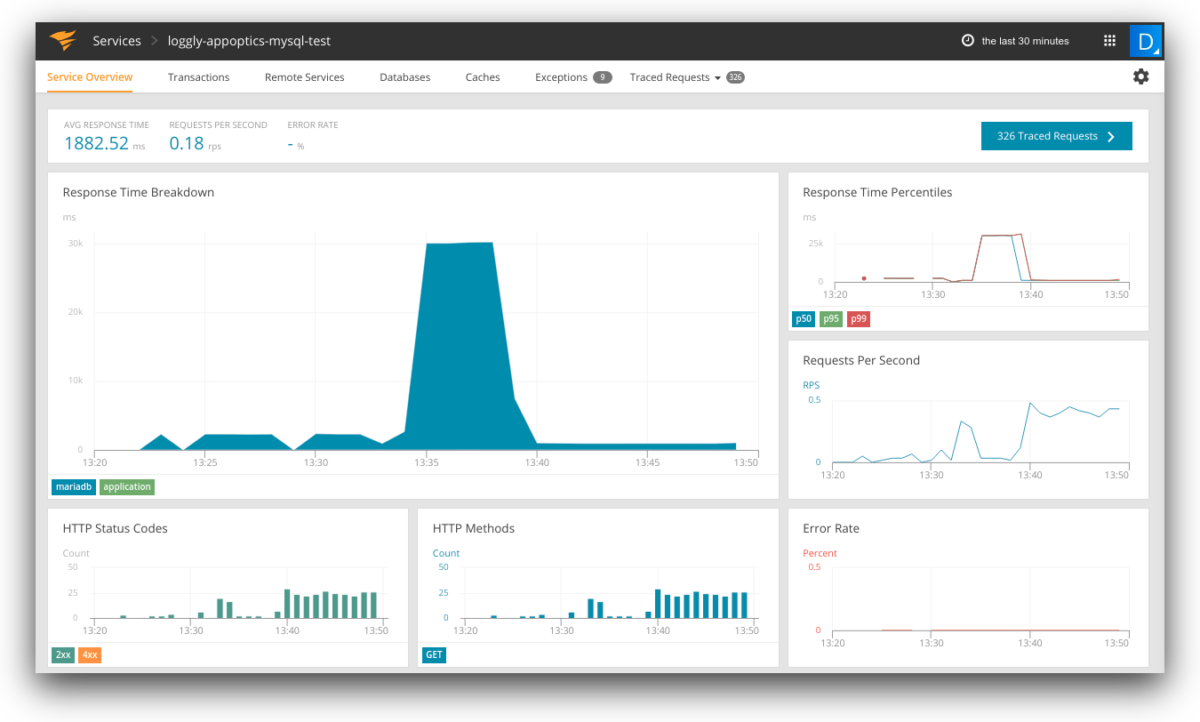Click the clock icon in header
This screenshot has width=1200, height=722.
pyautogui.click(x=967, y=41)
